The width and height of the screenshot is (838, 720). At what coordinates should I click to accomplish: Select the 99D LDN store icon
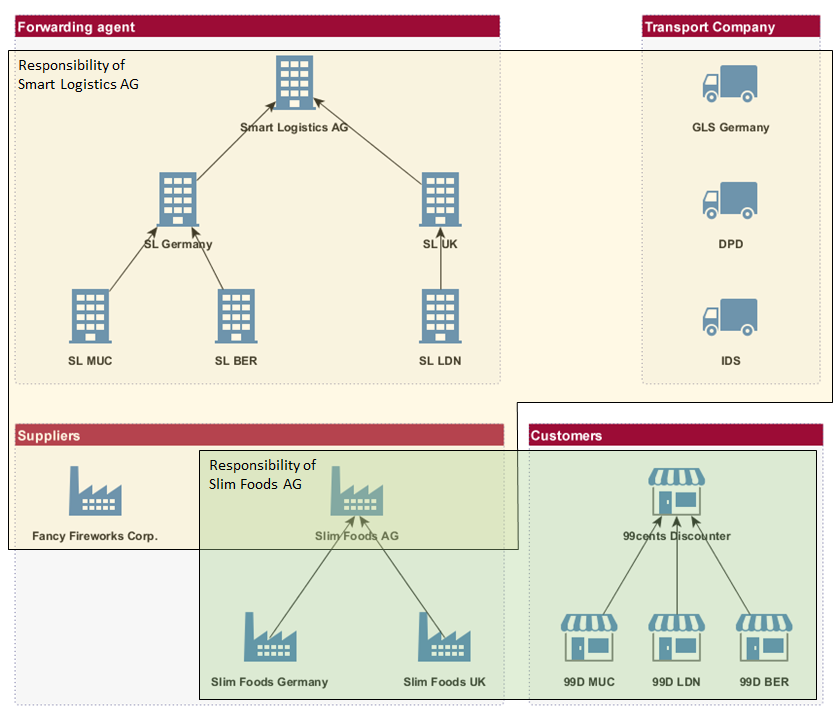click(677, 638)
